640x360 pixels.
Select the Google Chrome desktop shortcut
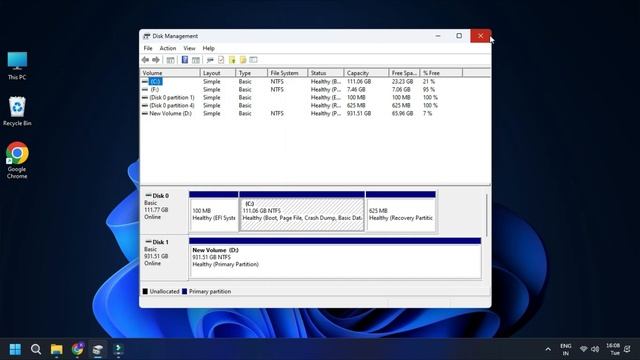click(17, 160)
